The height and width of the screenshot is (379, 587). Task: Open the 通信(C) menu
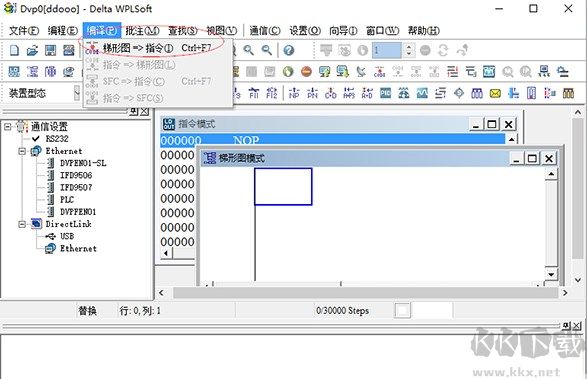tap(265, 30)
